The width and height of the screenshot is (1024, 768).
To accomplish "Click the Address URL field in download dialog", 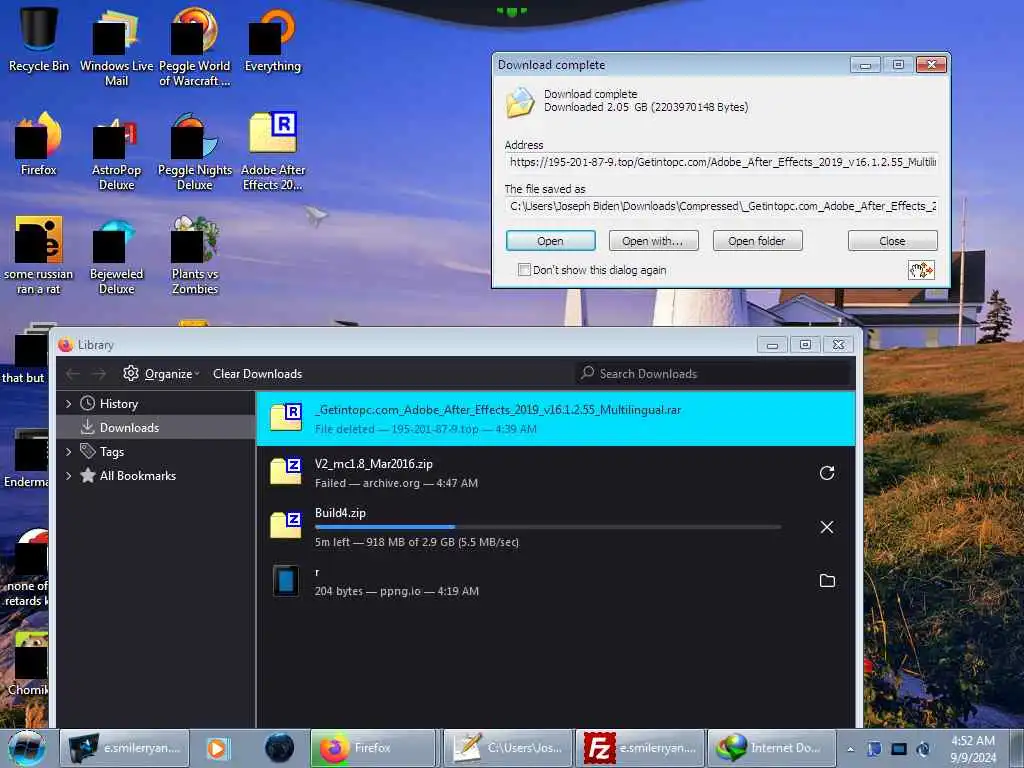I will [x=722, y=162].
